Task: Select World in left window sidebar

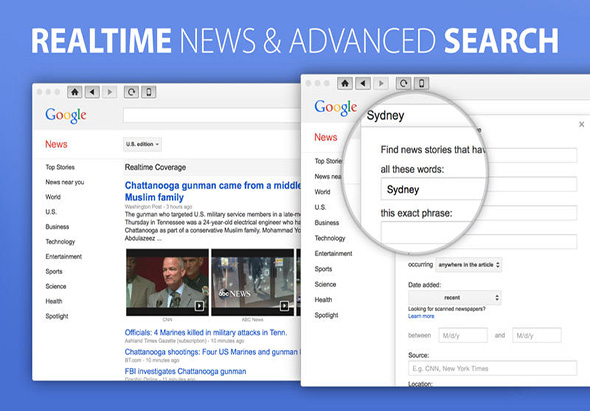Action: point(53,197)
